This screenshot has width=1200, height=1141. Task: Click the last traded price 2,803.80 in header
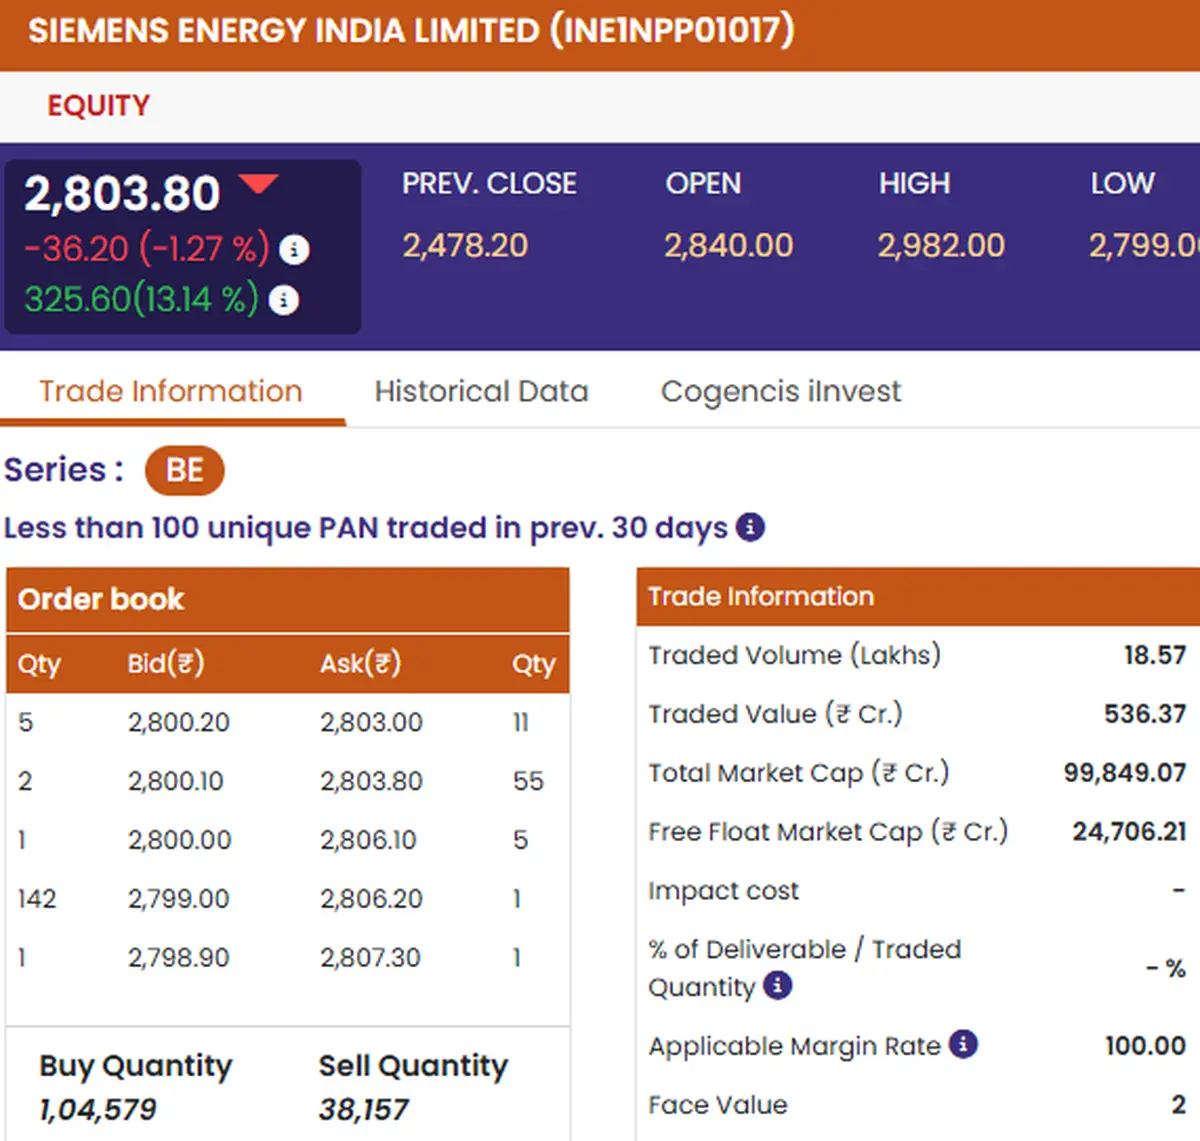tap(122, 193)
